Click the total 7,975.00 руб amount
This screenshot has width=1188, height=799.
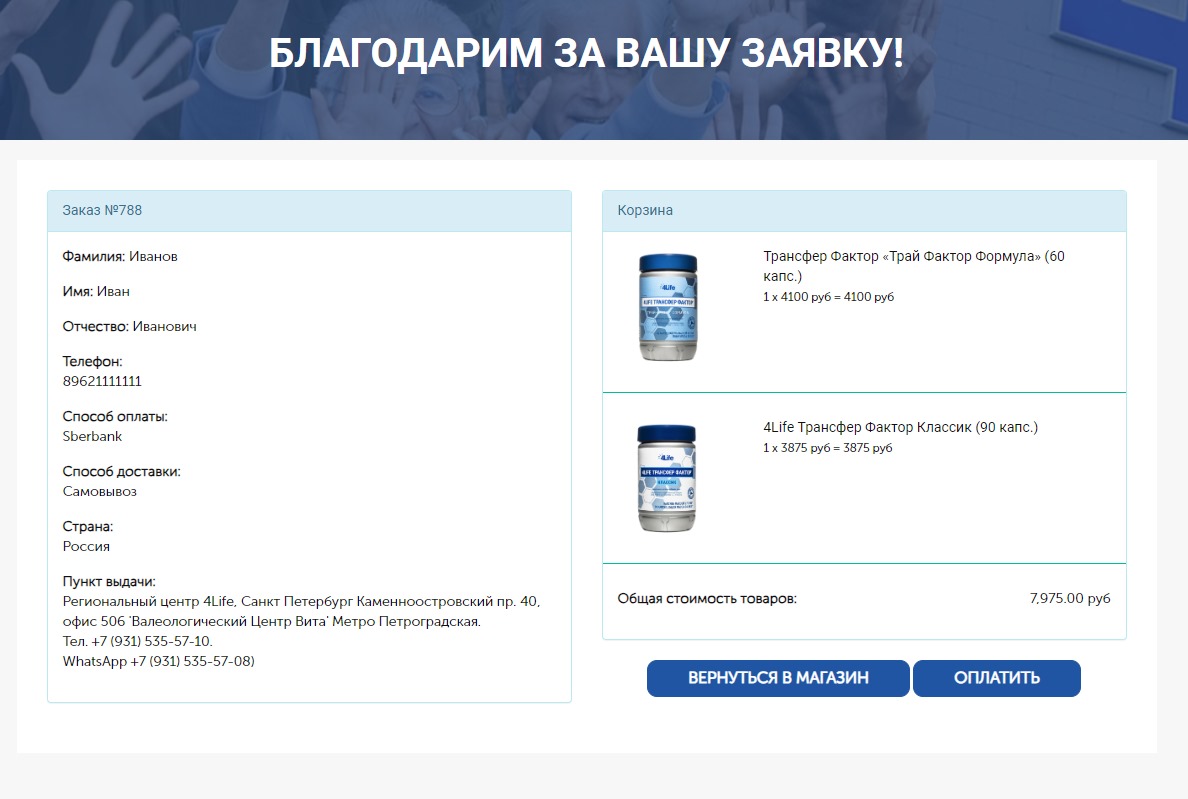pos(1070,598)
